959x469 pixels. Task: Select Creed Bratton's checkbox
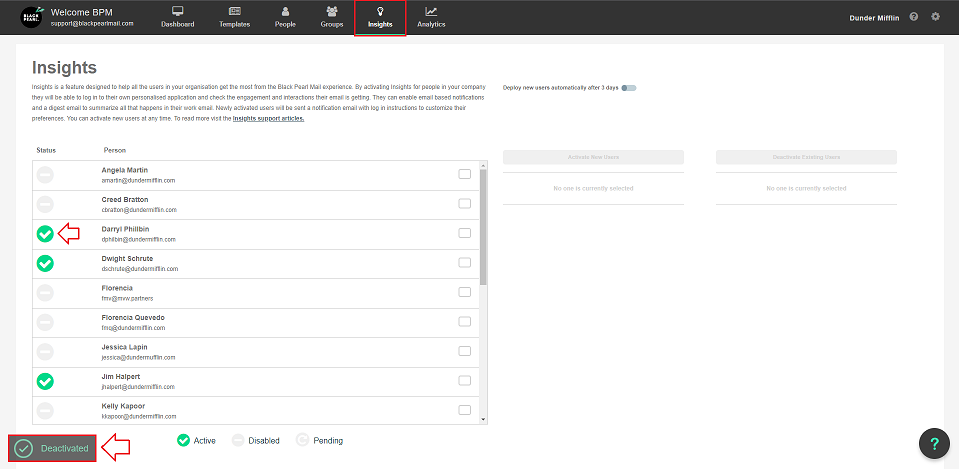pyautogui.click(x=464, y=204)
